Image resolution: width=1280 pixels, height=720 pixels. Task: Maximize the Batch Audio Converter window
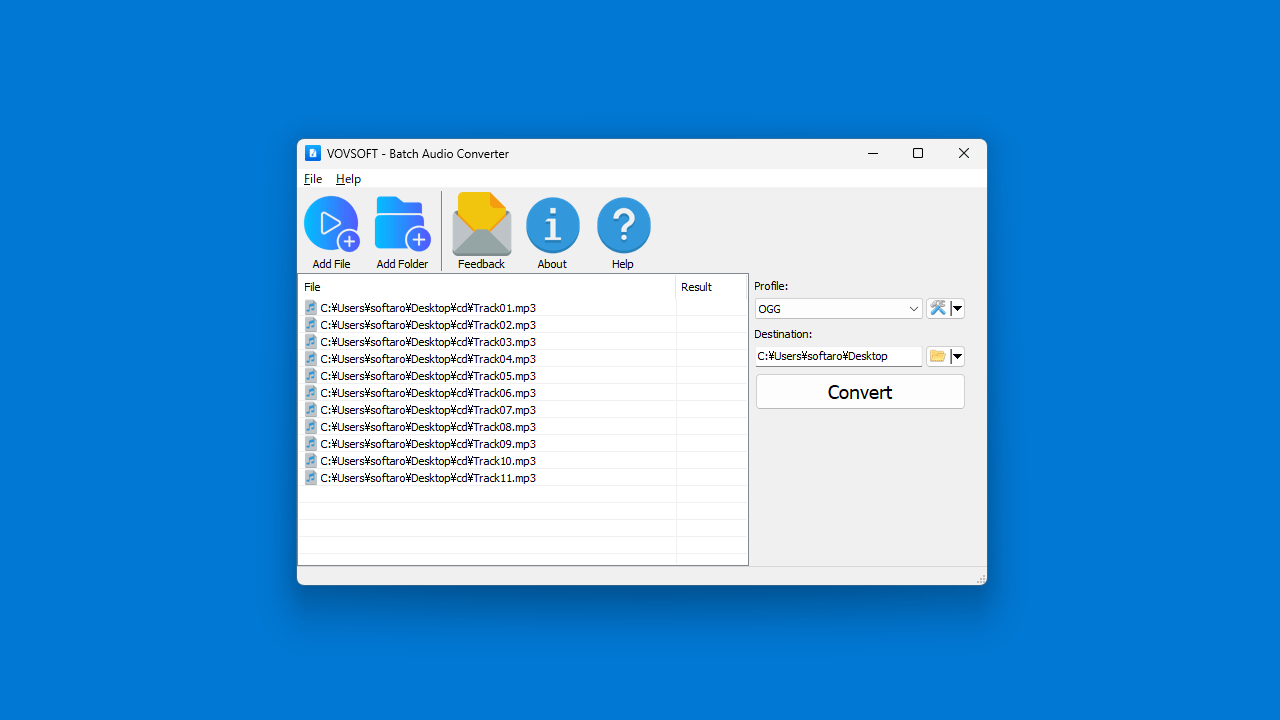918,153
